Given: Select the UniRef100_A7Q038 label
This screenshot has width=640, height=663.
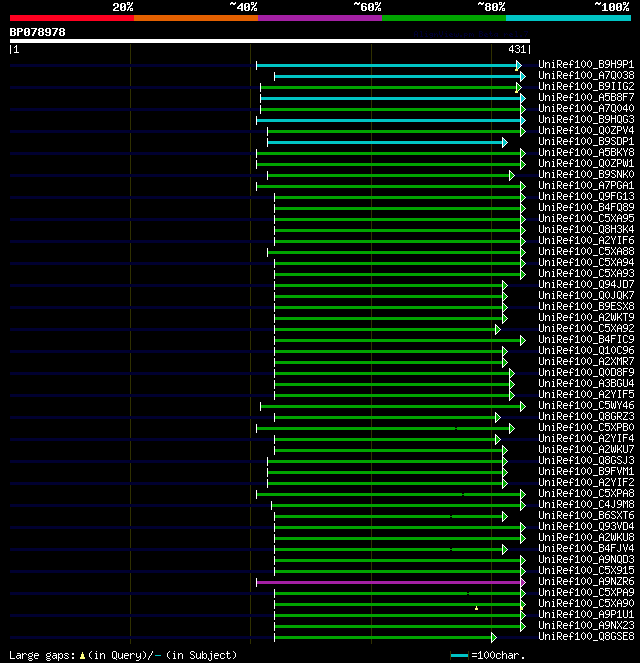Looking at the screenshot, I should pyautogui.click(x=586, y=75).
